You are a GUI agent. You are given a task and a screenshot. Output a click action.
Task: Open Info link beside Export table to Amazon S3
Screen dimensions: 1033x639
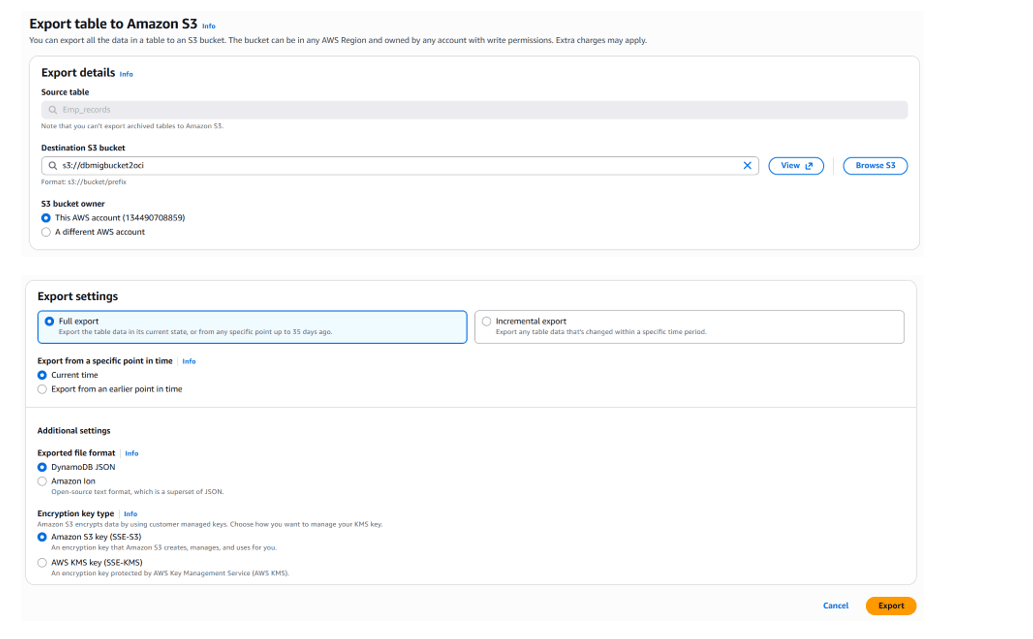pyautogui.click(x=209, y=26)
